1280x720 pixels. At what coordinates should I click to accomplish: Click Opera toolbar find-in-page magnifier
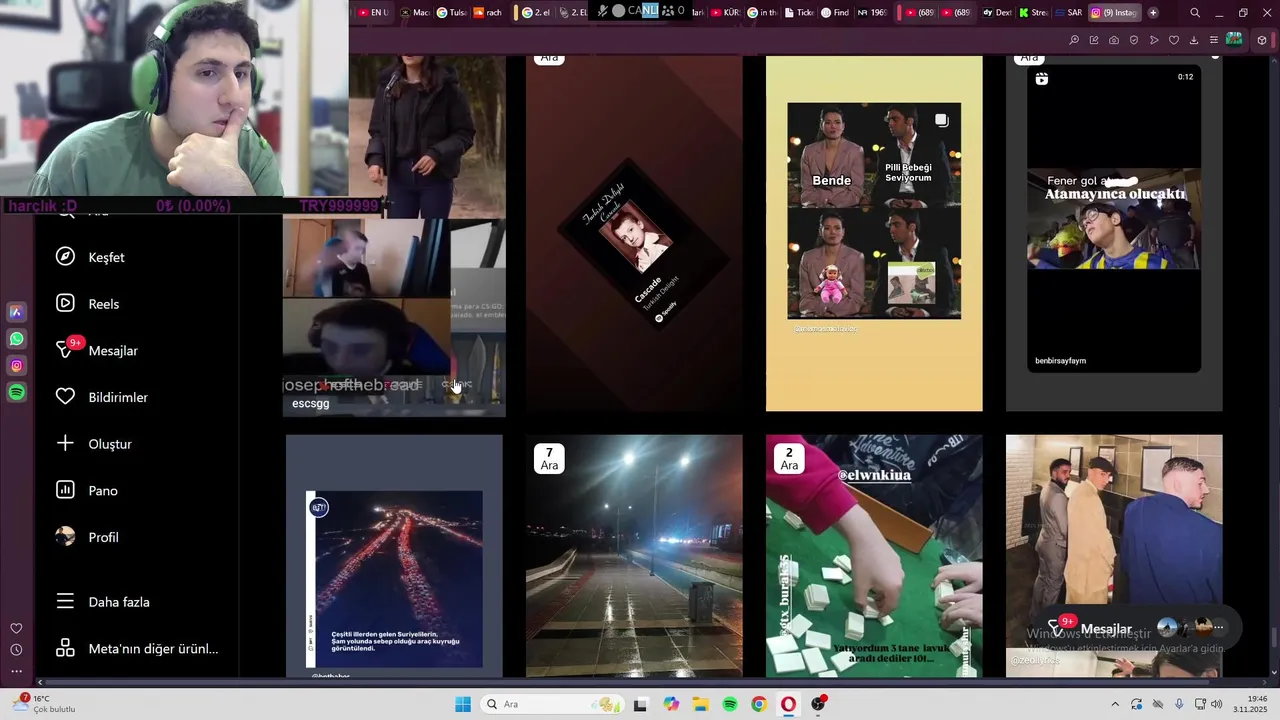(1074, 40)
